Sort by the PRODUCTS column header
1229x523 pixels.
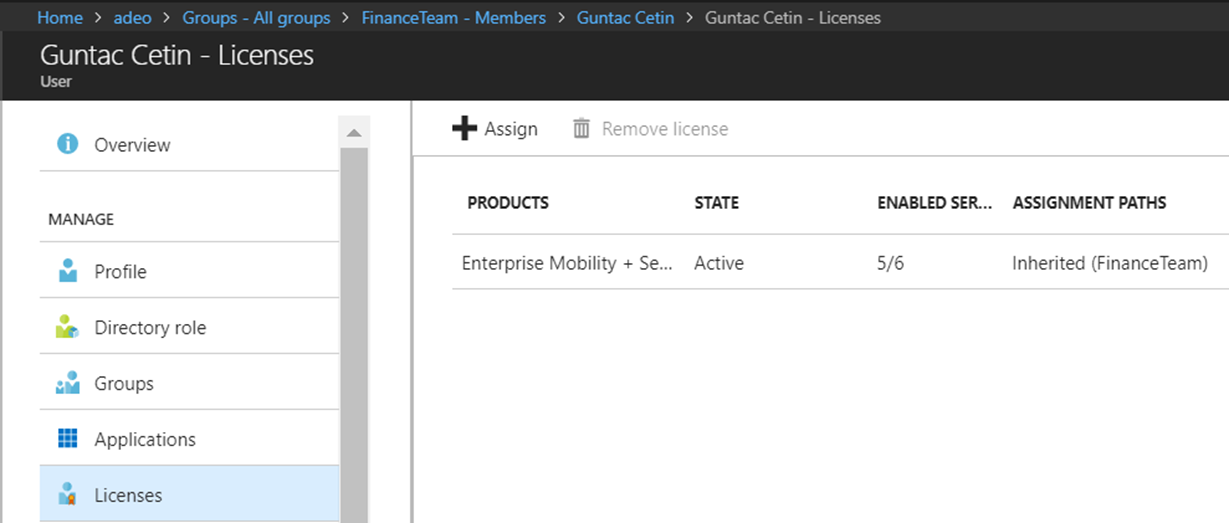[508, 203]
